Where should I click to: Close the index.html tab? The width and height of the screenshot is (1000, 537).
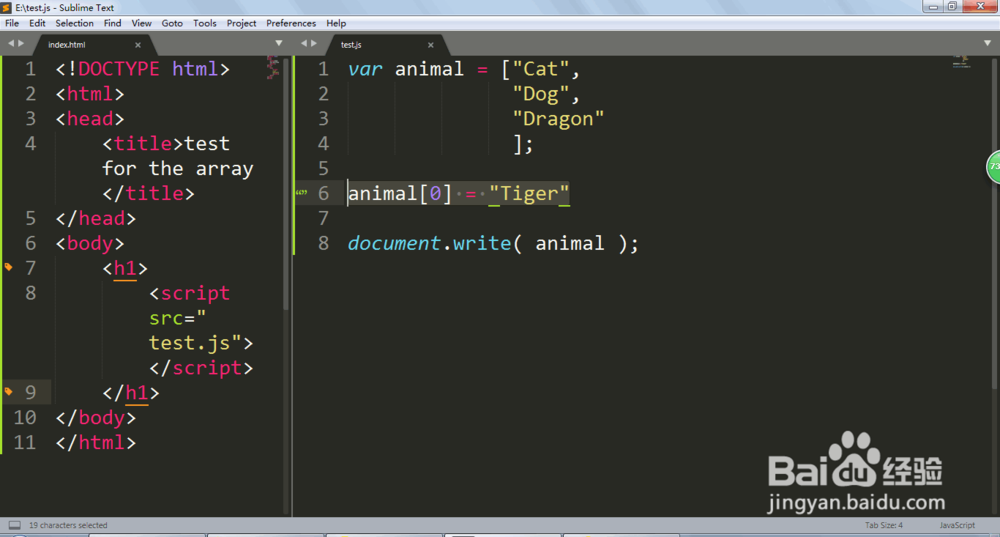pos(138,45)
